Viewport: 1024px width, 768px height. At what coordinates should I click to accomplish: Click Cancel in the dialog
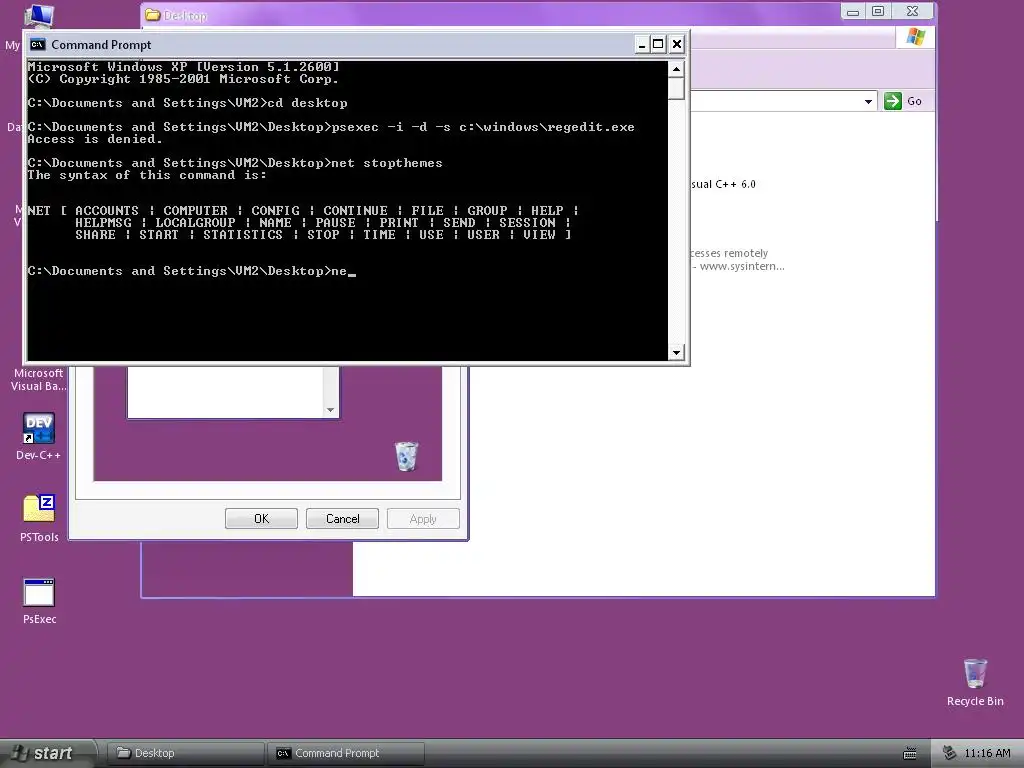[x=342, y=519]
